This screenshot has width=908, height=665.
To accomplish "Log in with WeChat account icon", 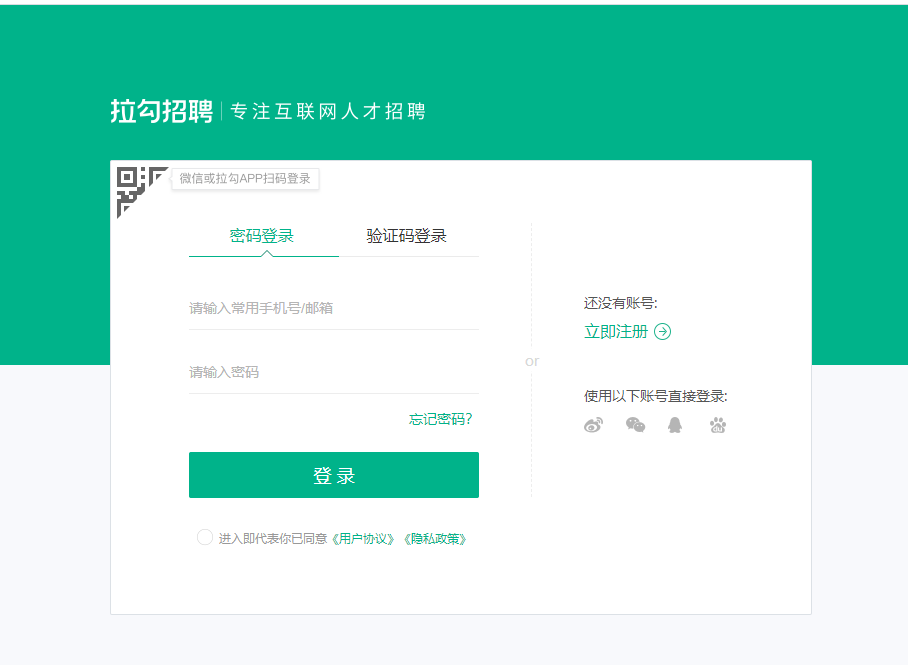I will click(x=635, y=425).
